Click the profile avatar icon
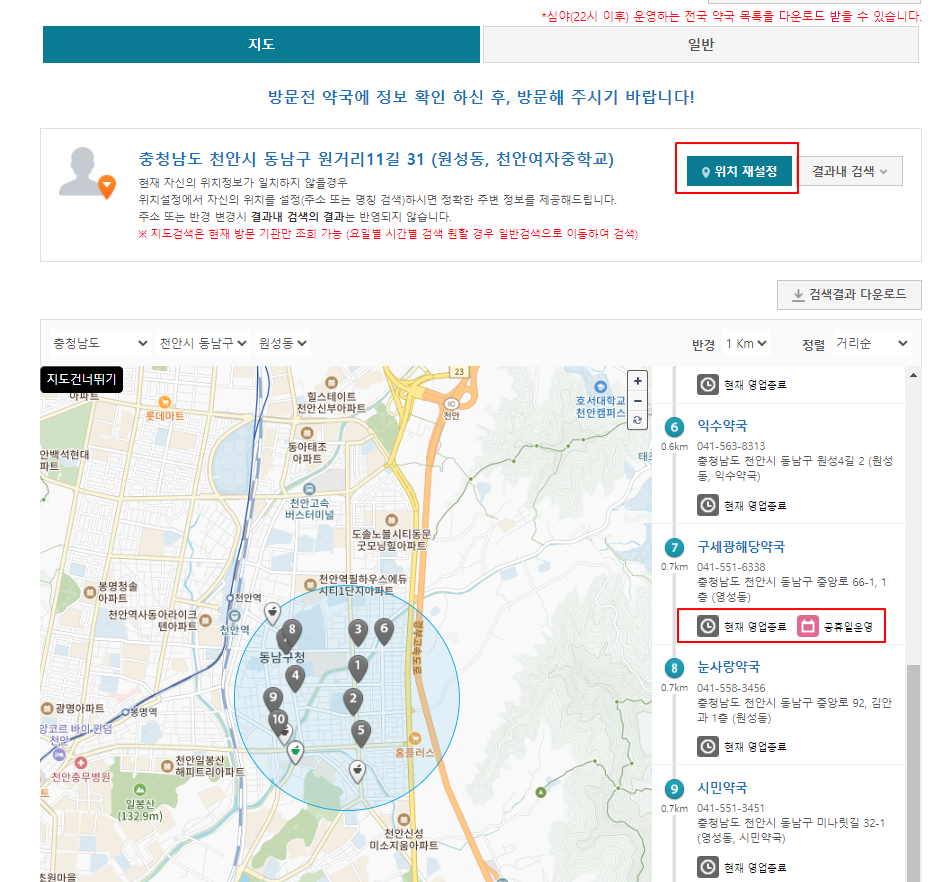The height and width of the screenshot is (882, 938). [85, 168]
